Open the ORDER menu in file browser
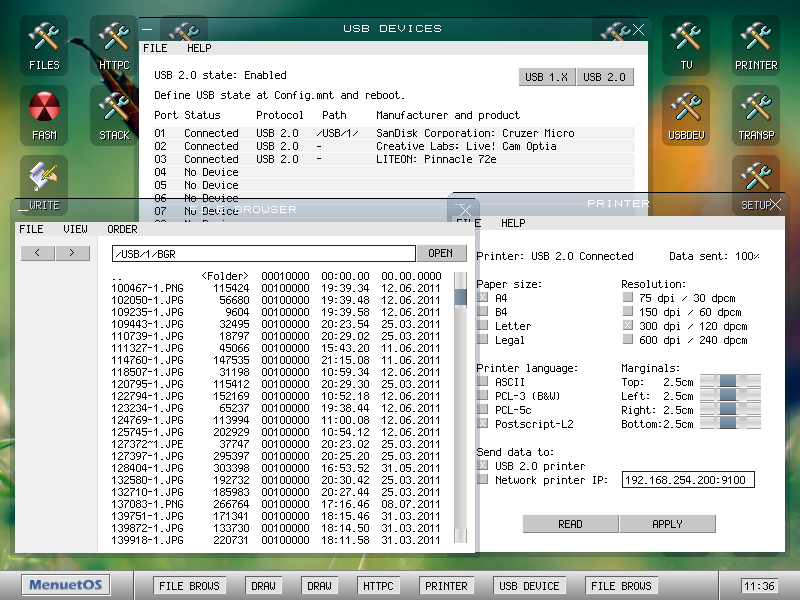This screenshot has height=600, width=800. coord(122,229)
